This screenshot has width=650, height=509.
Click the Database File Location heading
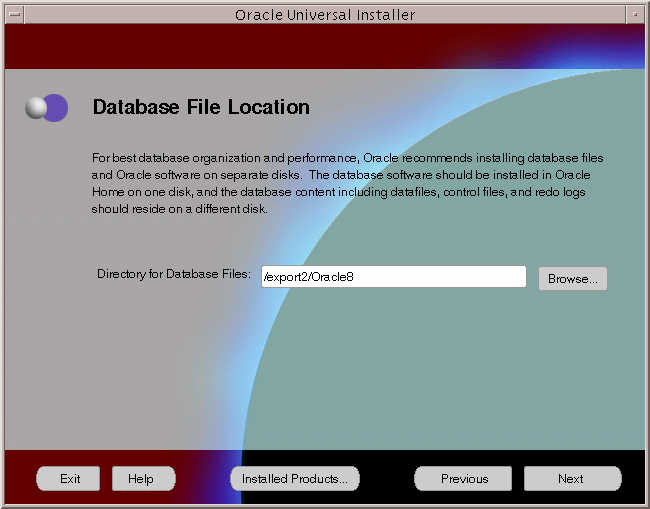tap(201, 107)
